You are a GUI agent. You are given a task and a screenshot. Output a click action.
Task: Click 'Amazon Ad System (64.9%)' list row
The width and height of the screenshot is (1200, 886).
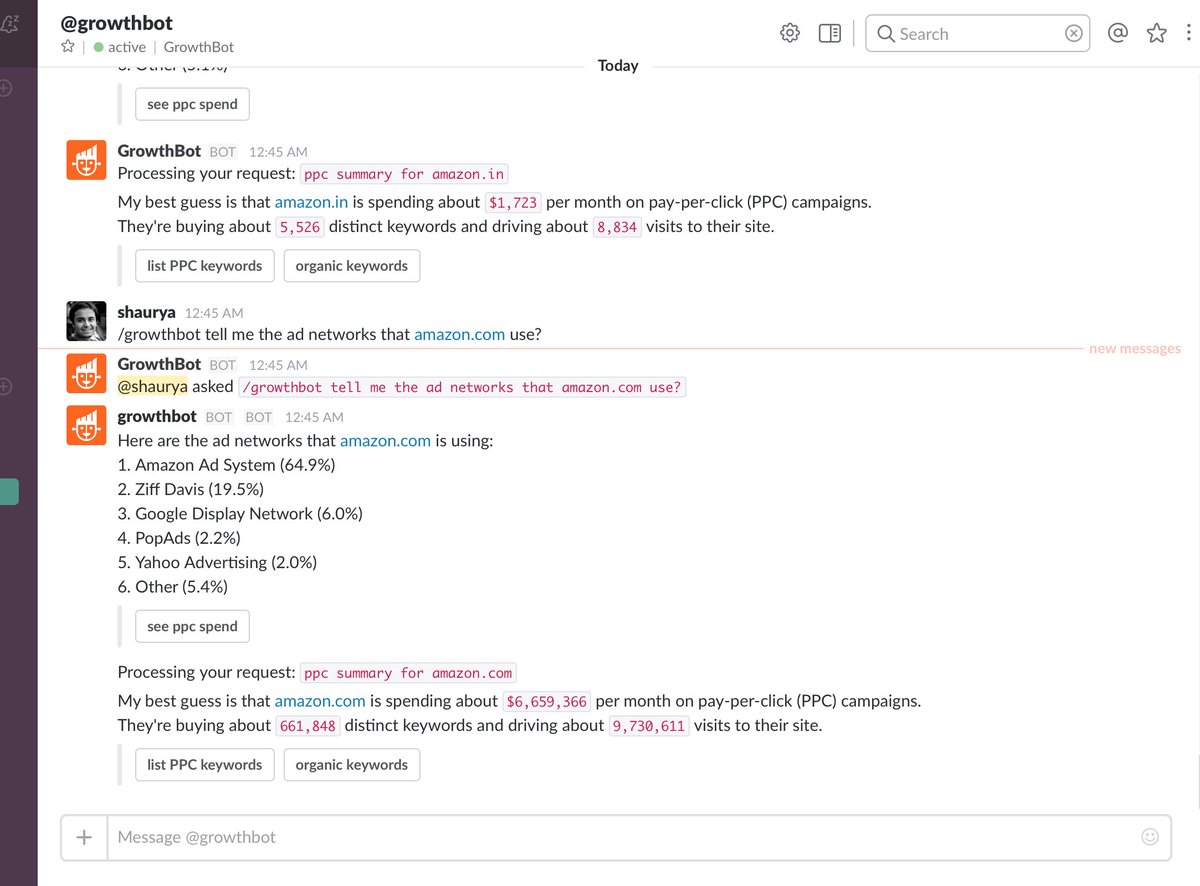coord(226,465)
